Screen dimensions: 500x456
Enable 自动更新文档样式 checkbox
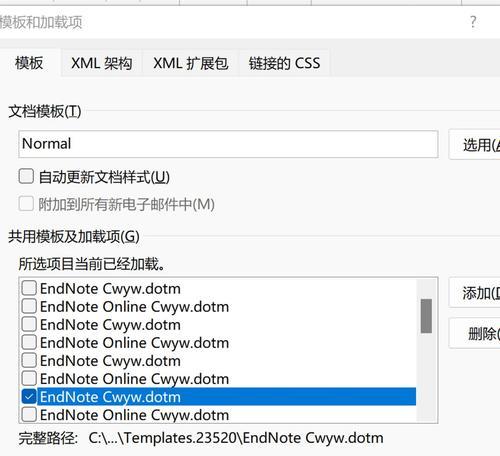point(26,176)
